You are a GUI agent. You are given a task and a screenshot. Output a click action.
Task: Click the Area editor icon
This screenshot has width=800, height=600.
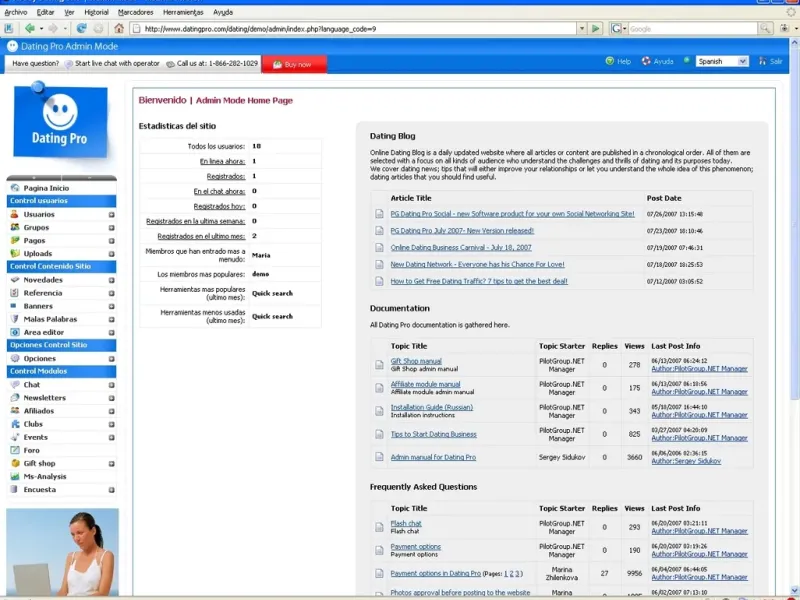coord(14,332)
